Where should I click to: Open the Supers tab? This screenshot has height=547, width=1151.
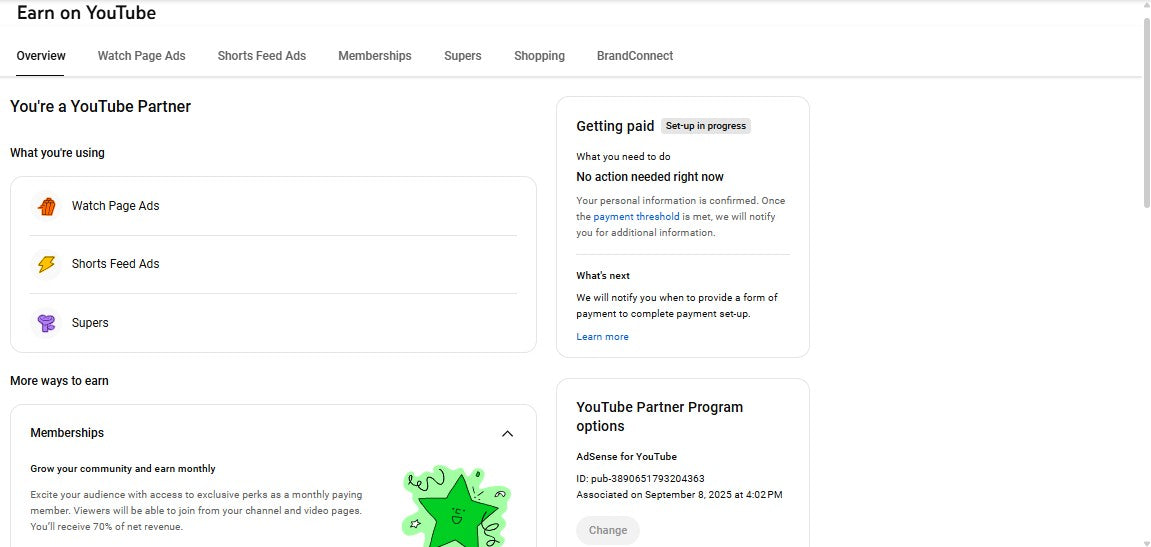(x=462, y=56)
